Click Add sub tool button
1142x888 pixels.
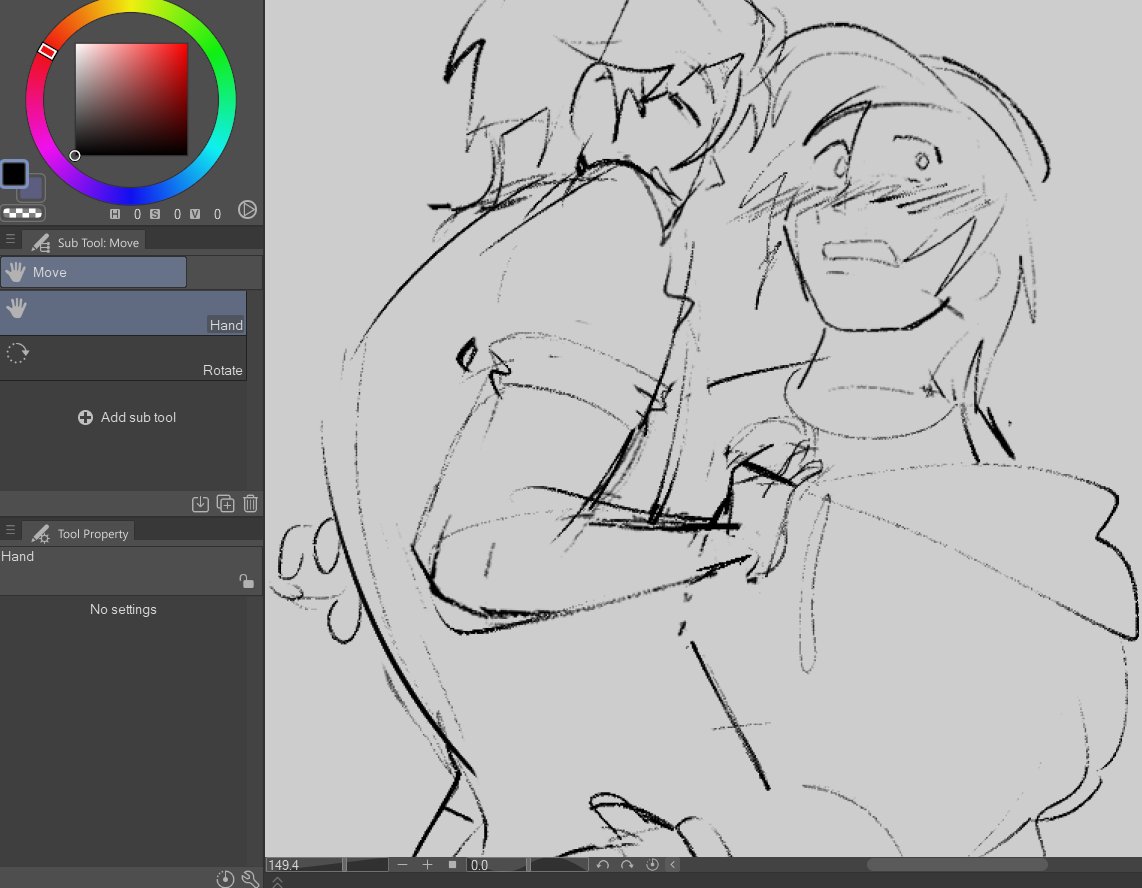(127, 417)
